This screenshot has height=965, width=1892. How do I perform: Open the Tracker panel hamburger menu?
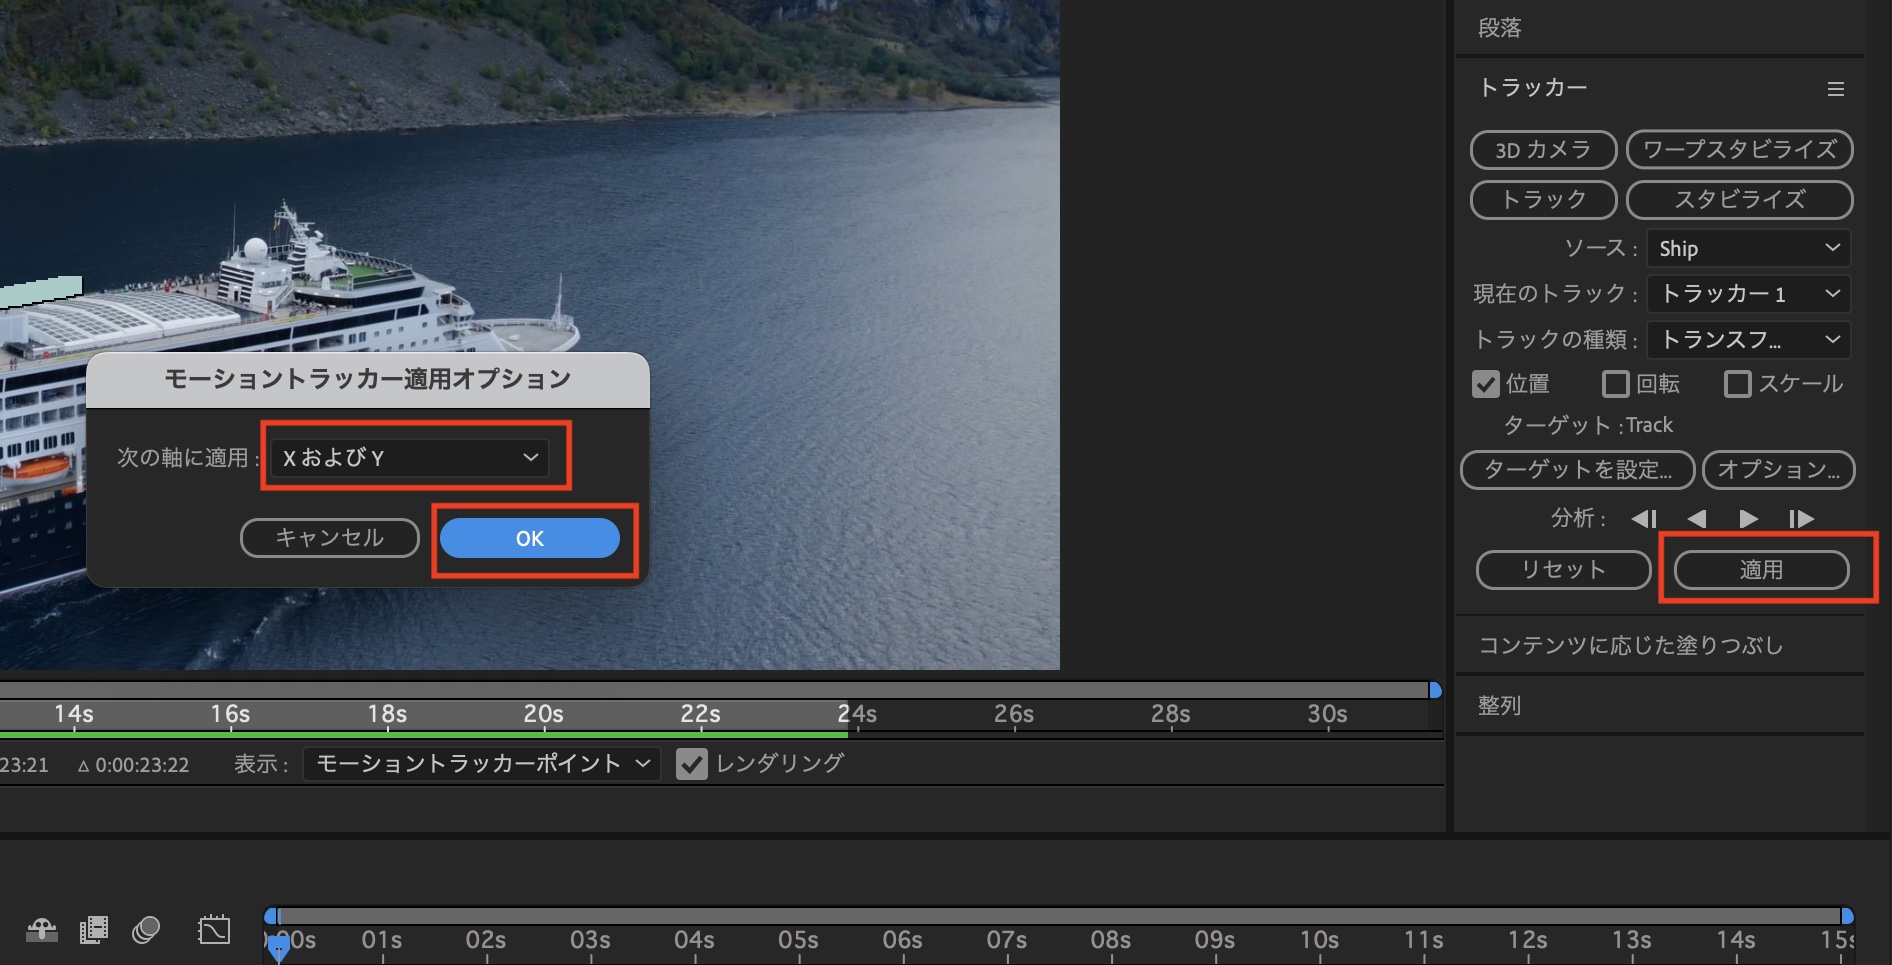click(1835, 89)
